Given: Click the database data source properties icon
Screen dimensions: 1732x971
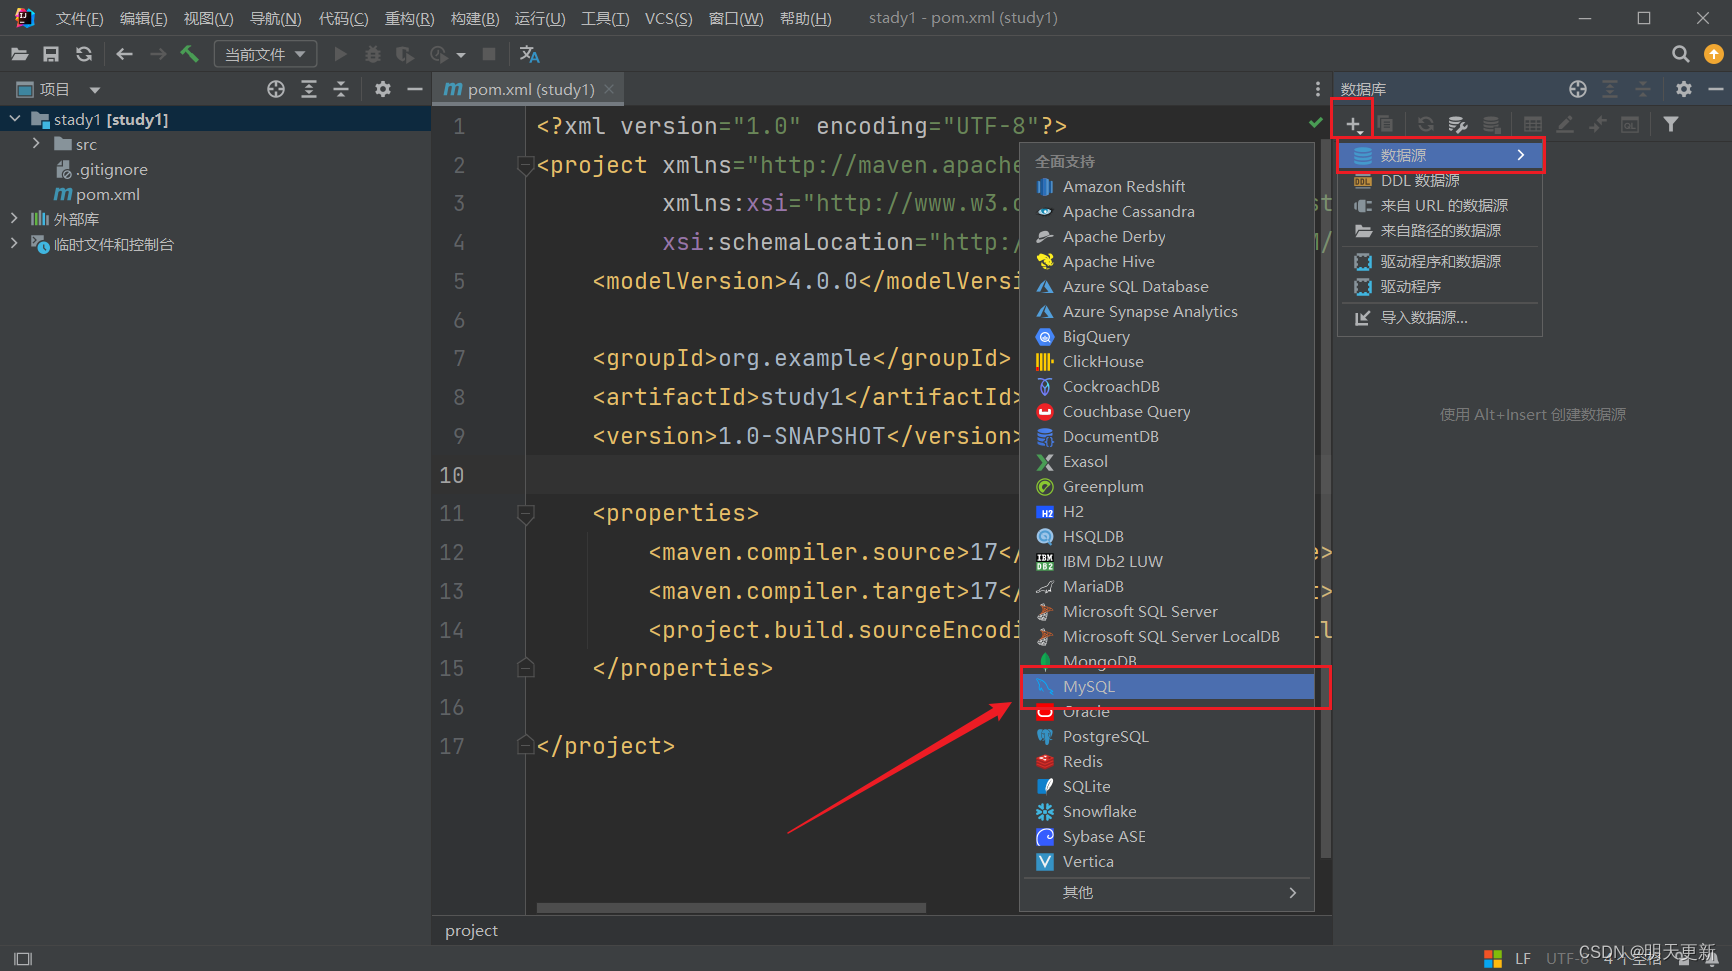Looking at the screenshot, I should (x=1458, y=124).
